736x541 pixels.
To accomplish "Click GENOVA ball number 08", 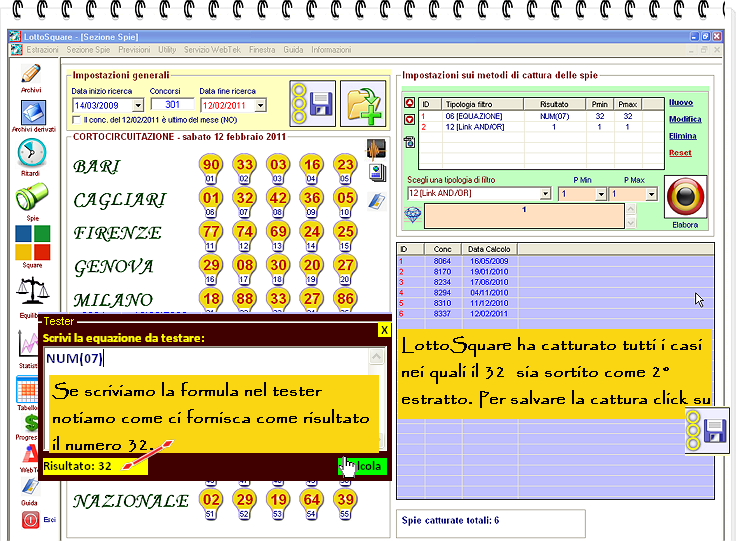I will pyautogui.click(x=245, y=265).
